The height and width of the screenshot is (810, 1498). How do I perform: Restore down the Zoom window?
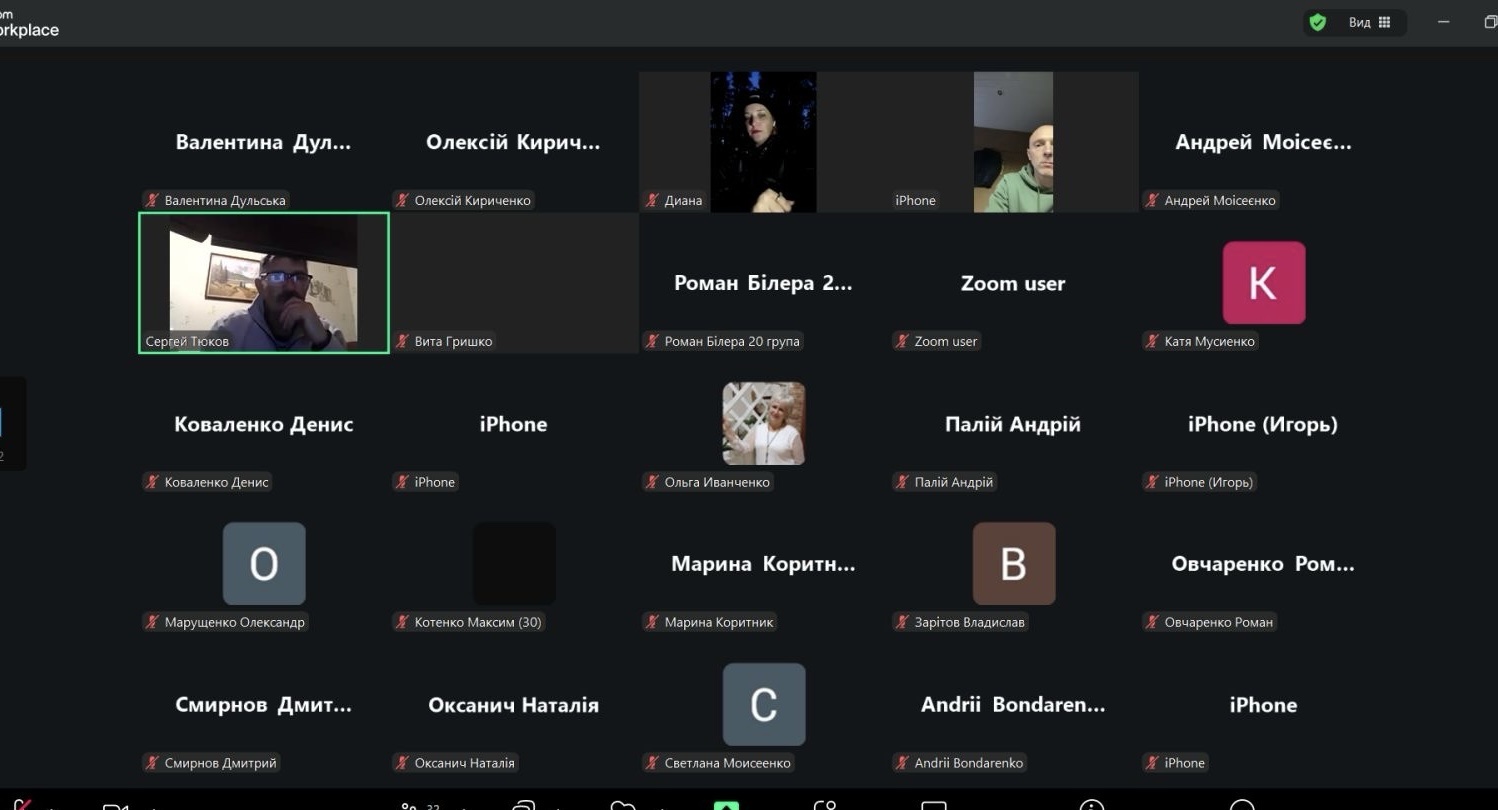pos(1490,22)
